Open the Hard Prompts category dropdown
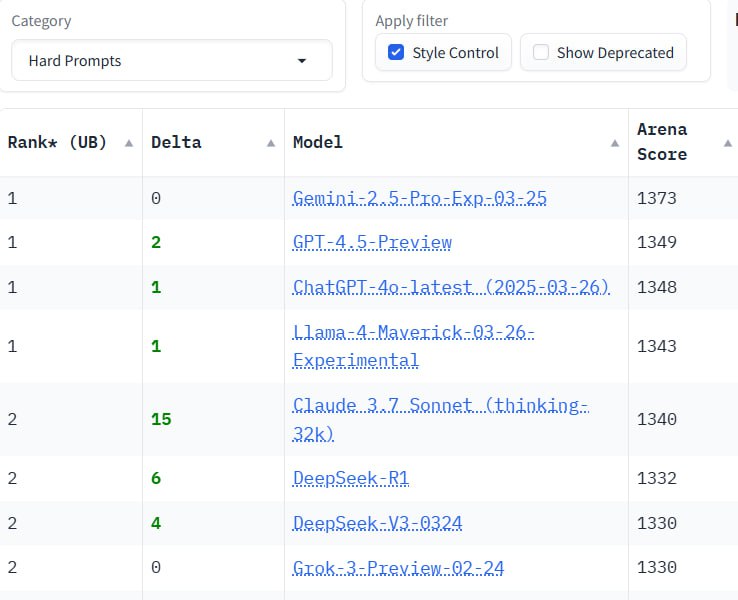738x600 pixels. click(172, 61)
